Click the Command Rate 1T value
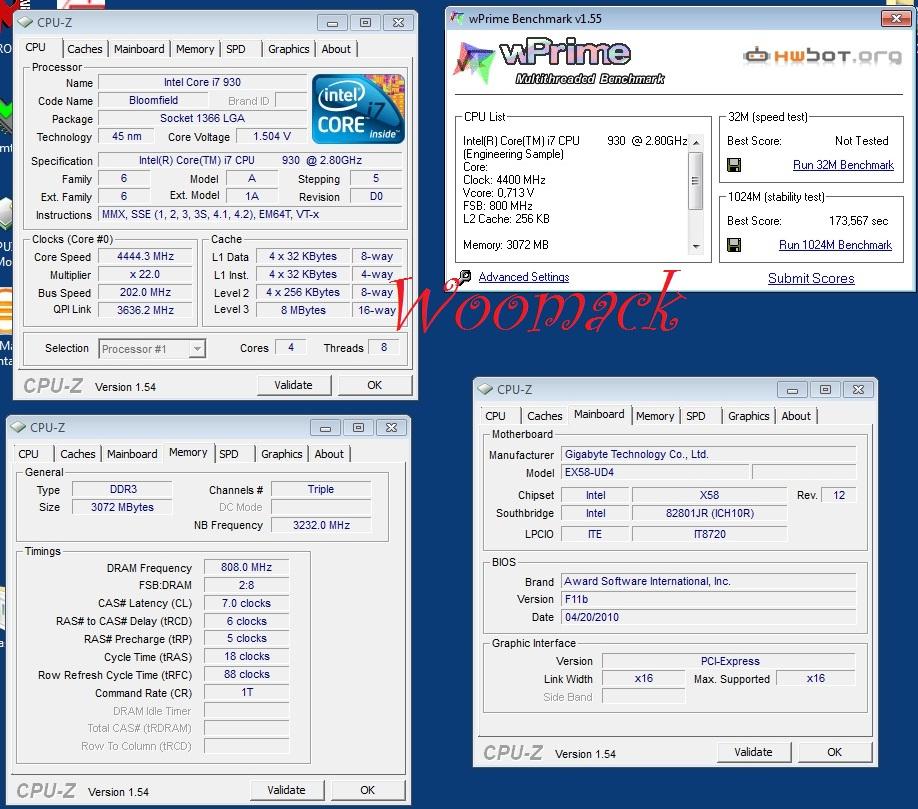This screenshot has height=809, width=918. click(246, 693)
